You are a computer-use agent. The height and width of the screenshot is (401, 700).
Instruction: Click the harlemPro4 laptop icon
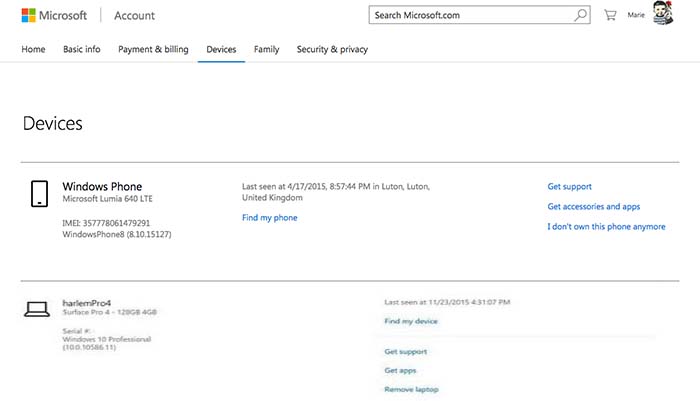click(37, 309)
